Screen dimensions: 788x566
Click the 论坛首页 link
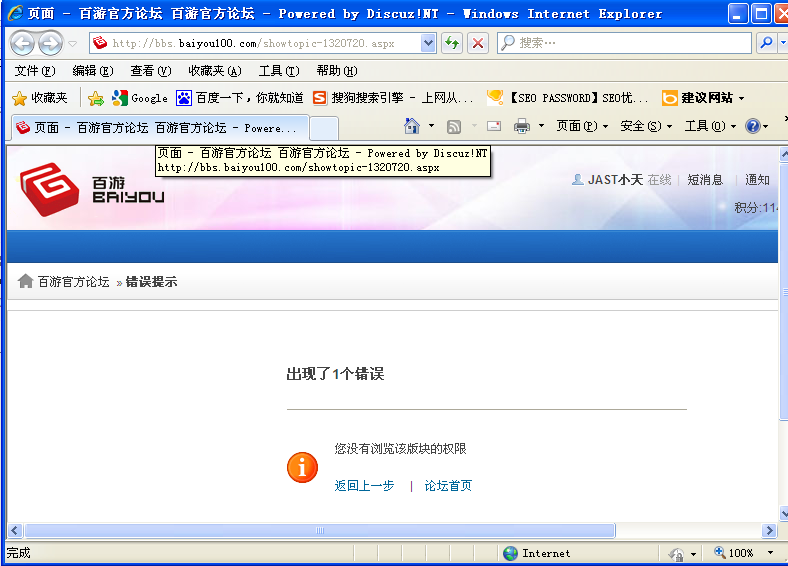point(448,486)
